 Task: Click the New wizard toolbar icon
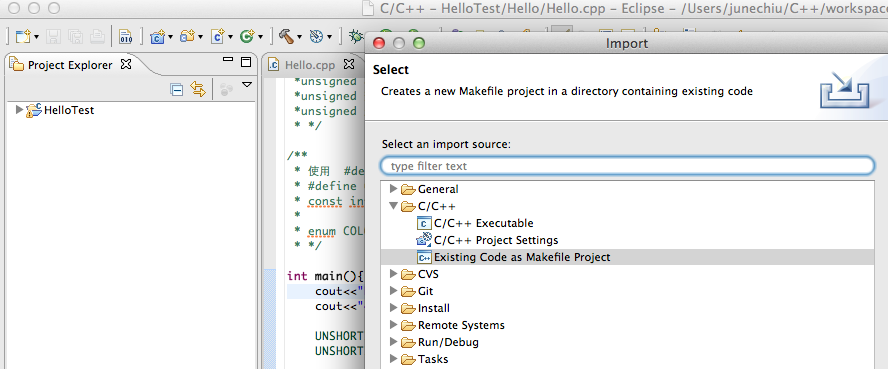coord(23,37)
